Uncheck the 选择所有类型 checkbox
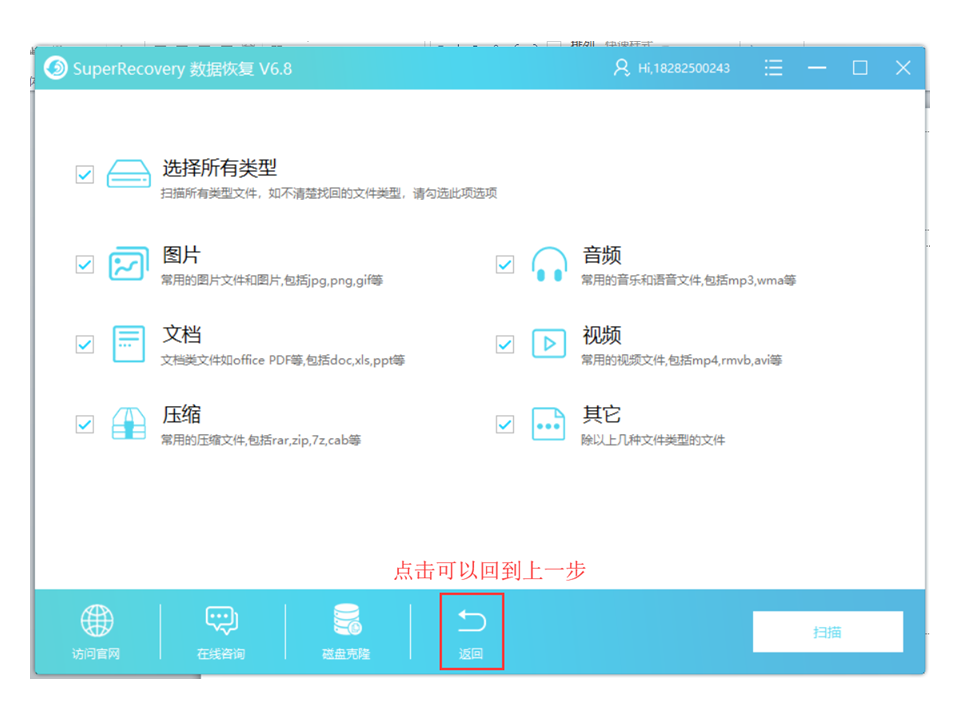The height and width of the screenshot is (720, 960). (84, 174)
